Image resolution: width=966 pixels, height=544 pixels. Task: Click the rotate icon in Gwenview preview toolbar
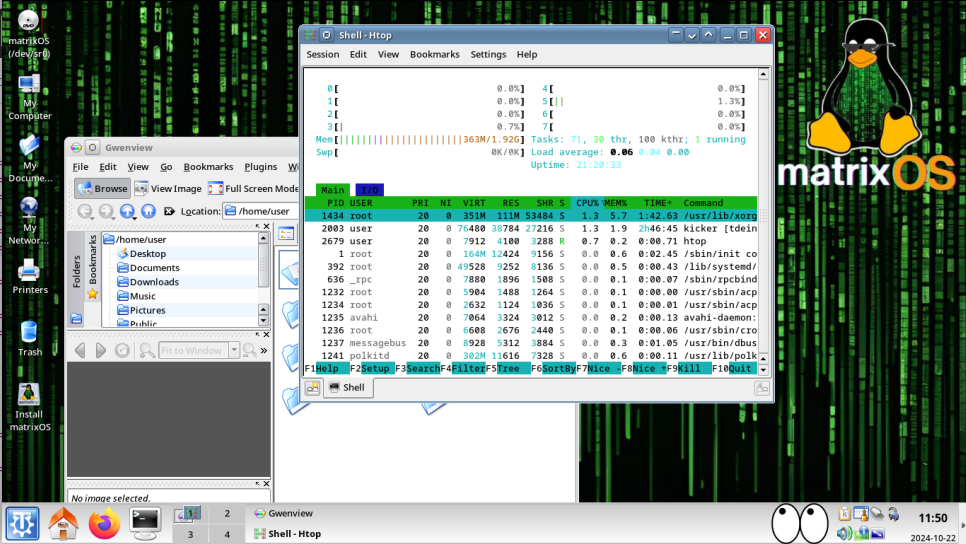click(122, 351)
